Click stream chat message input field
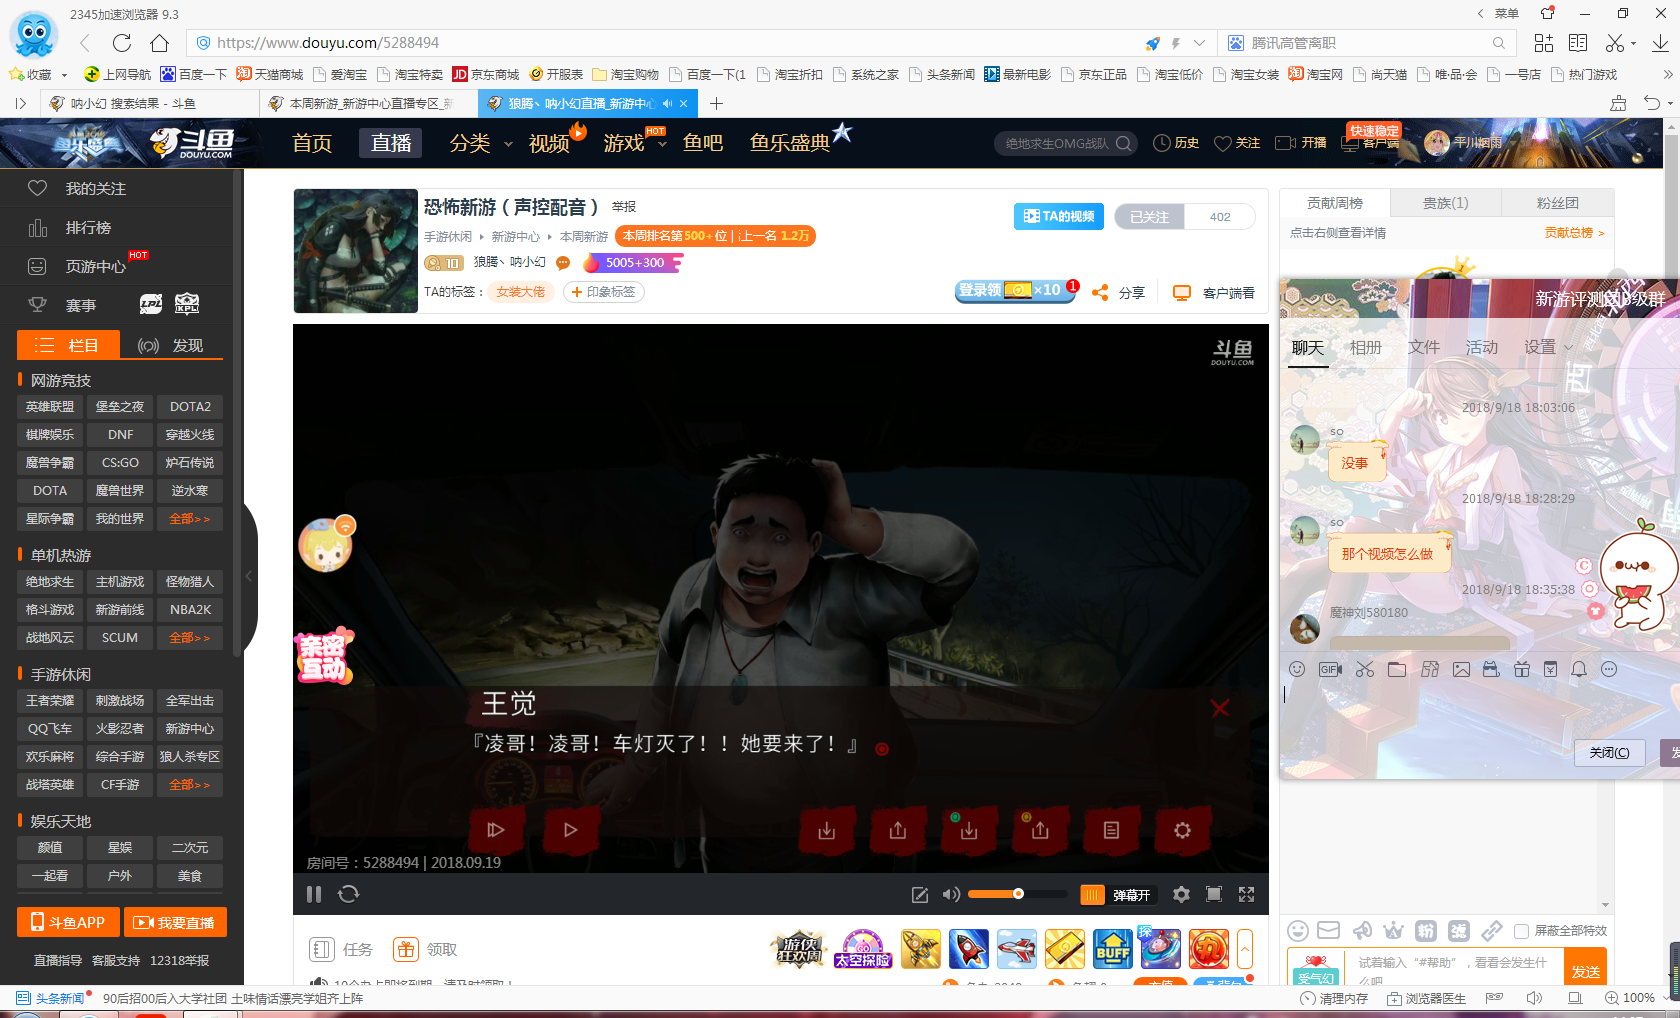Viewport: 1680px width, 1018px height. (x=1455, y=968)
